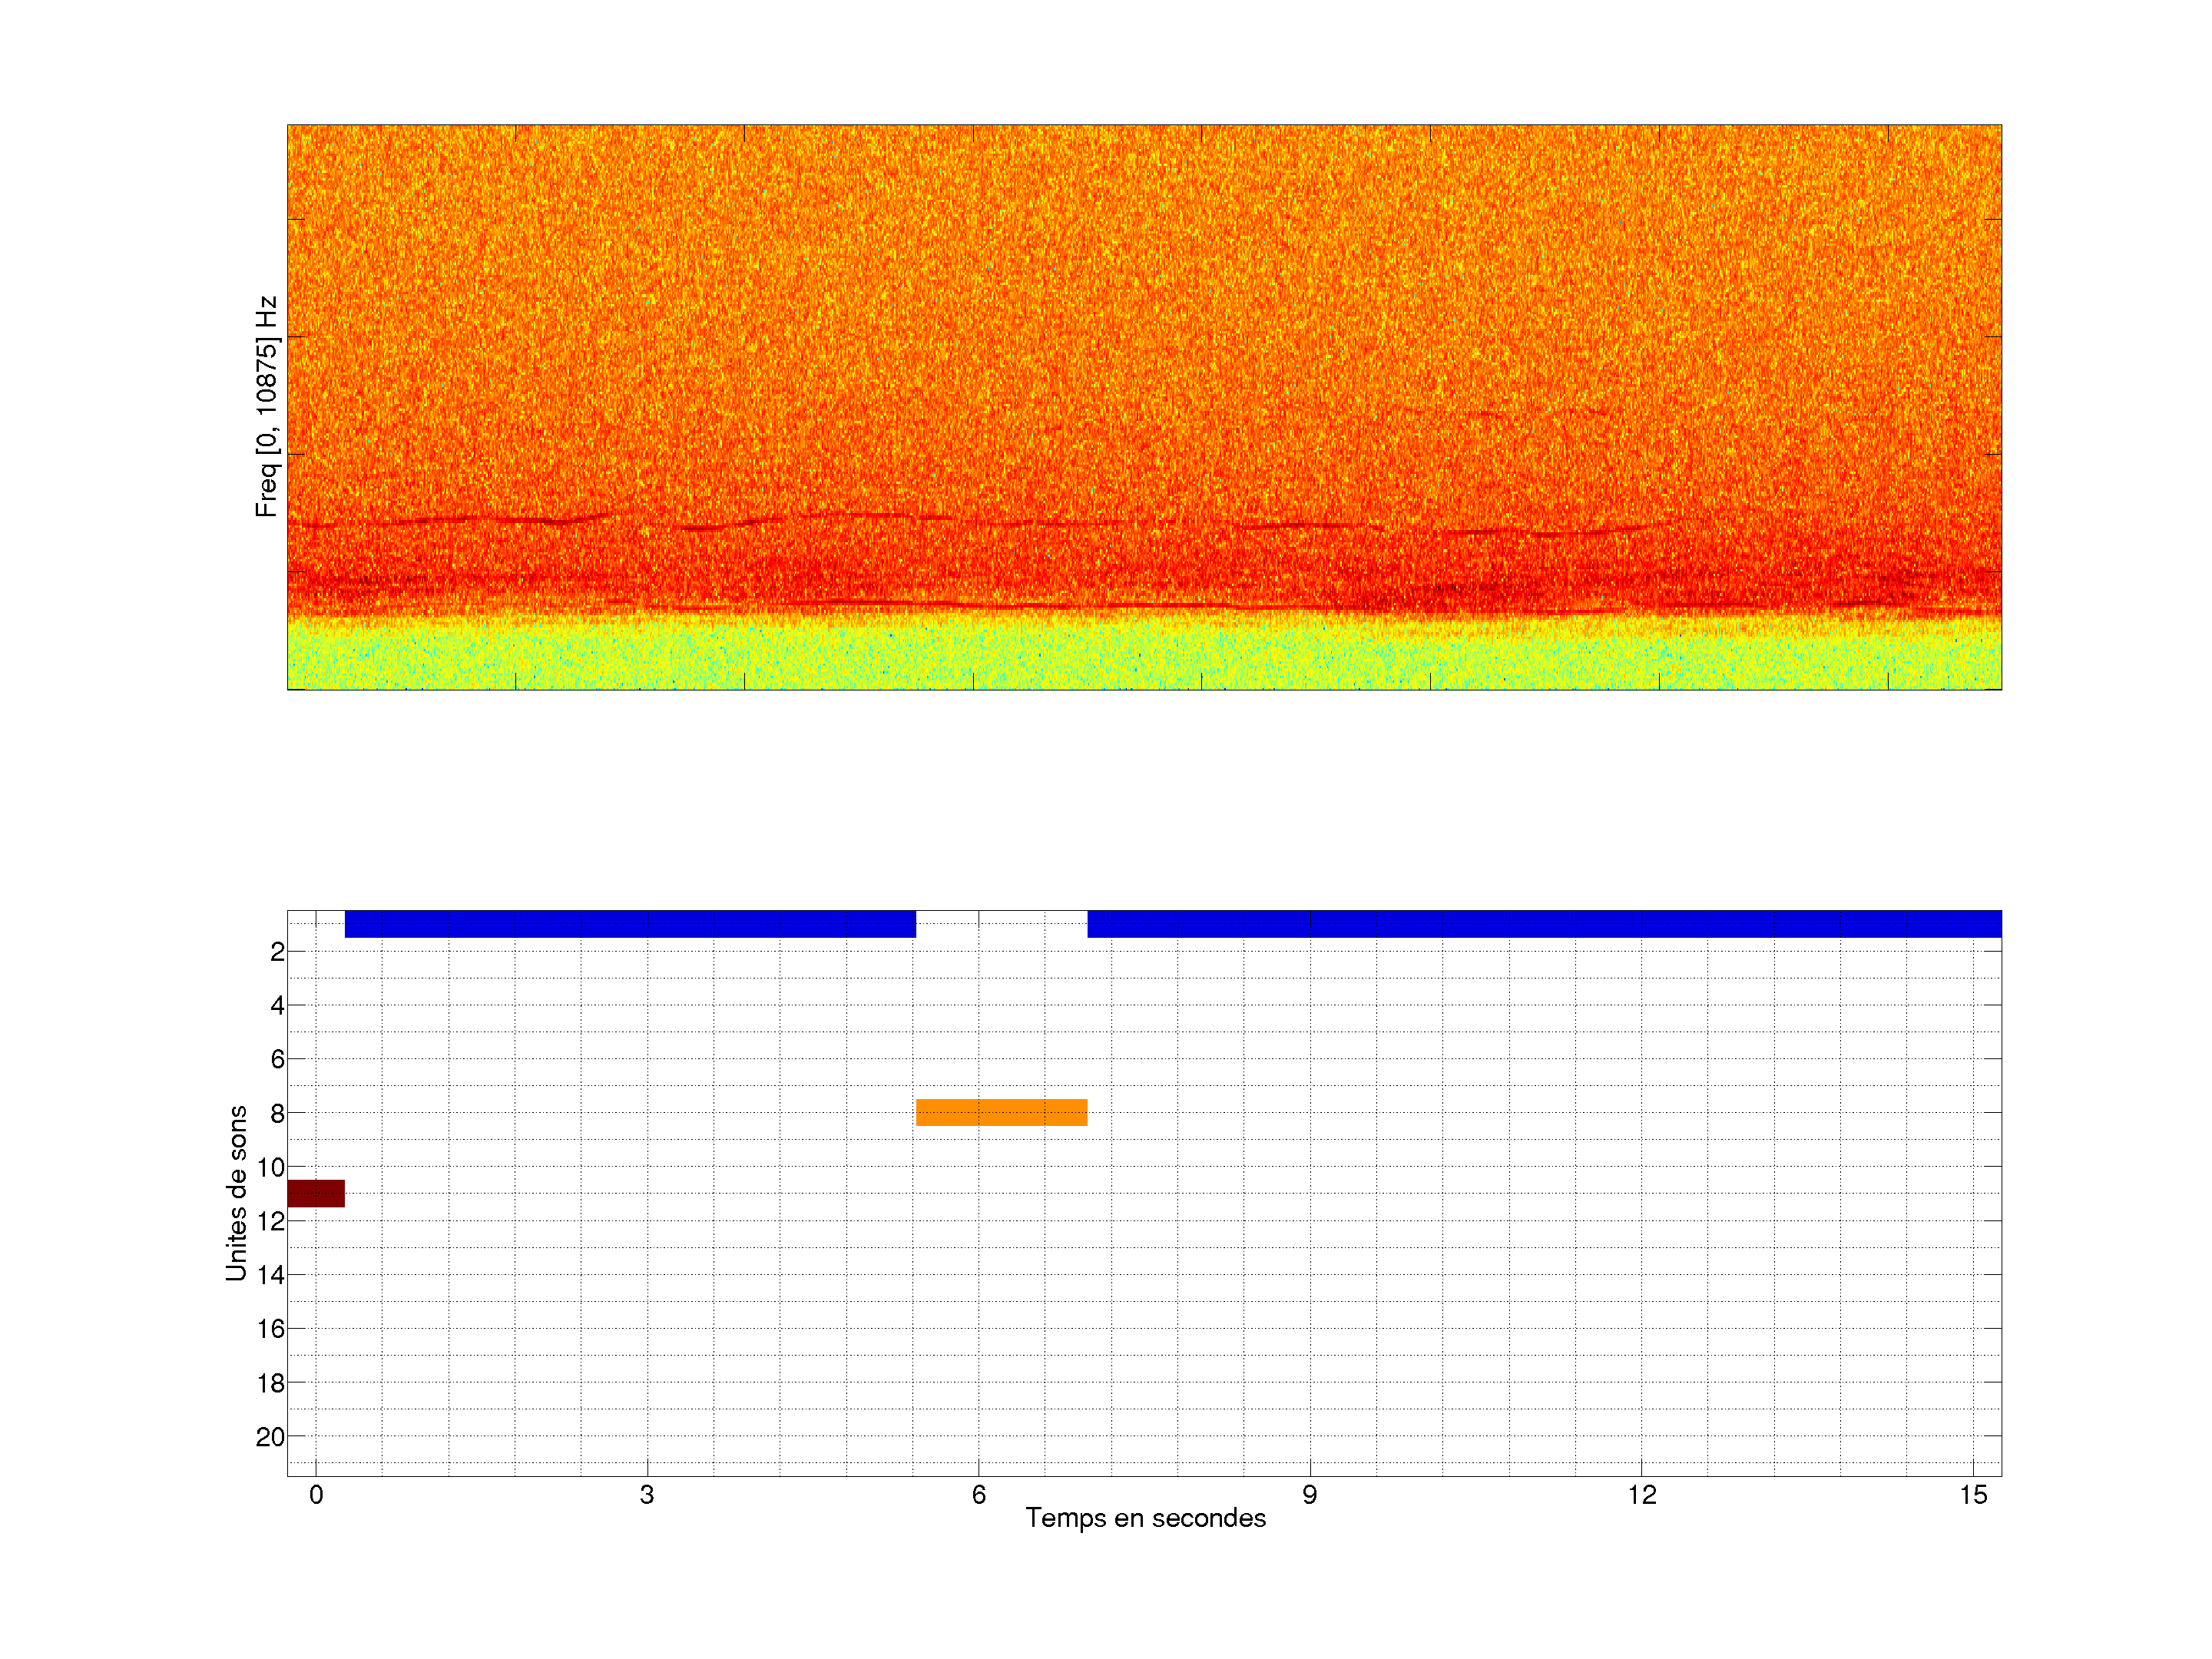Screen dimensions: 2212x1659
Task: Click the x-axis tick label 0
Action: click(316, 1495)
